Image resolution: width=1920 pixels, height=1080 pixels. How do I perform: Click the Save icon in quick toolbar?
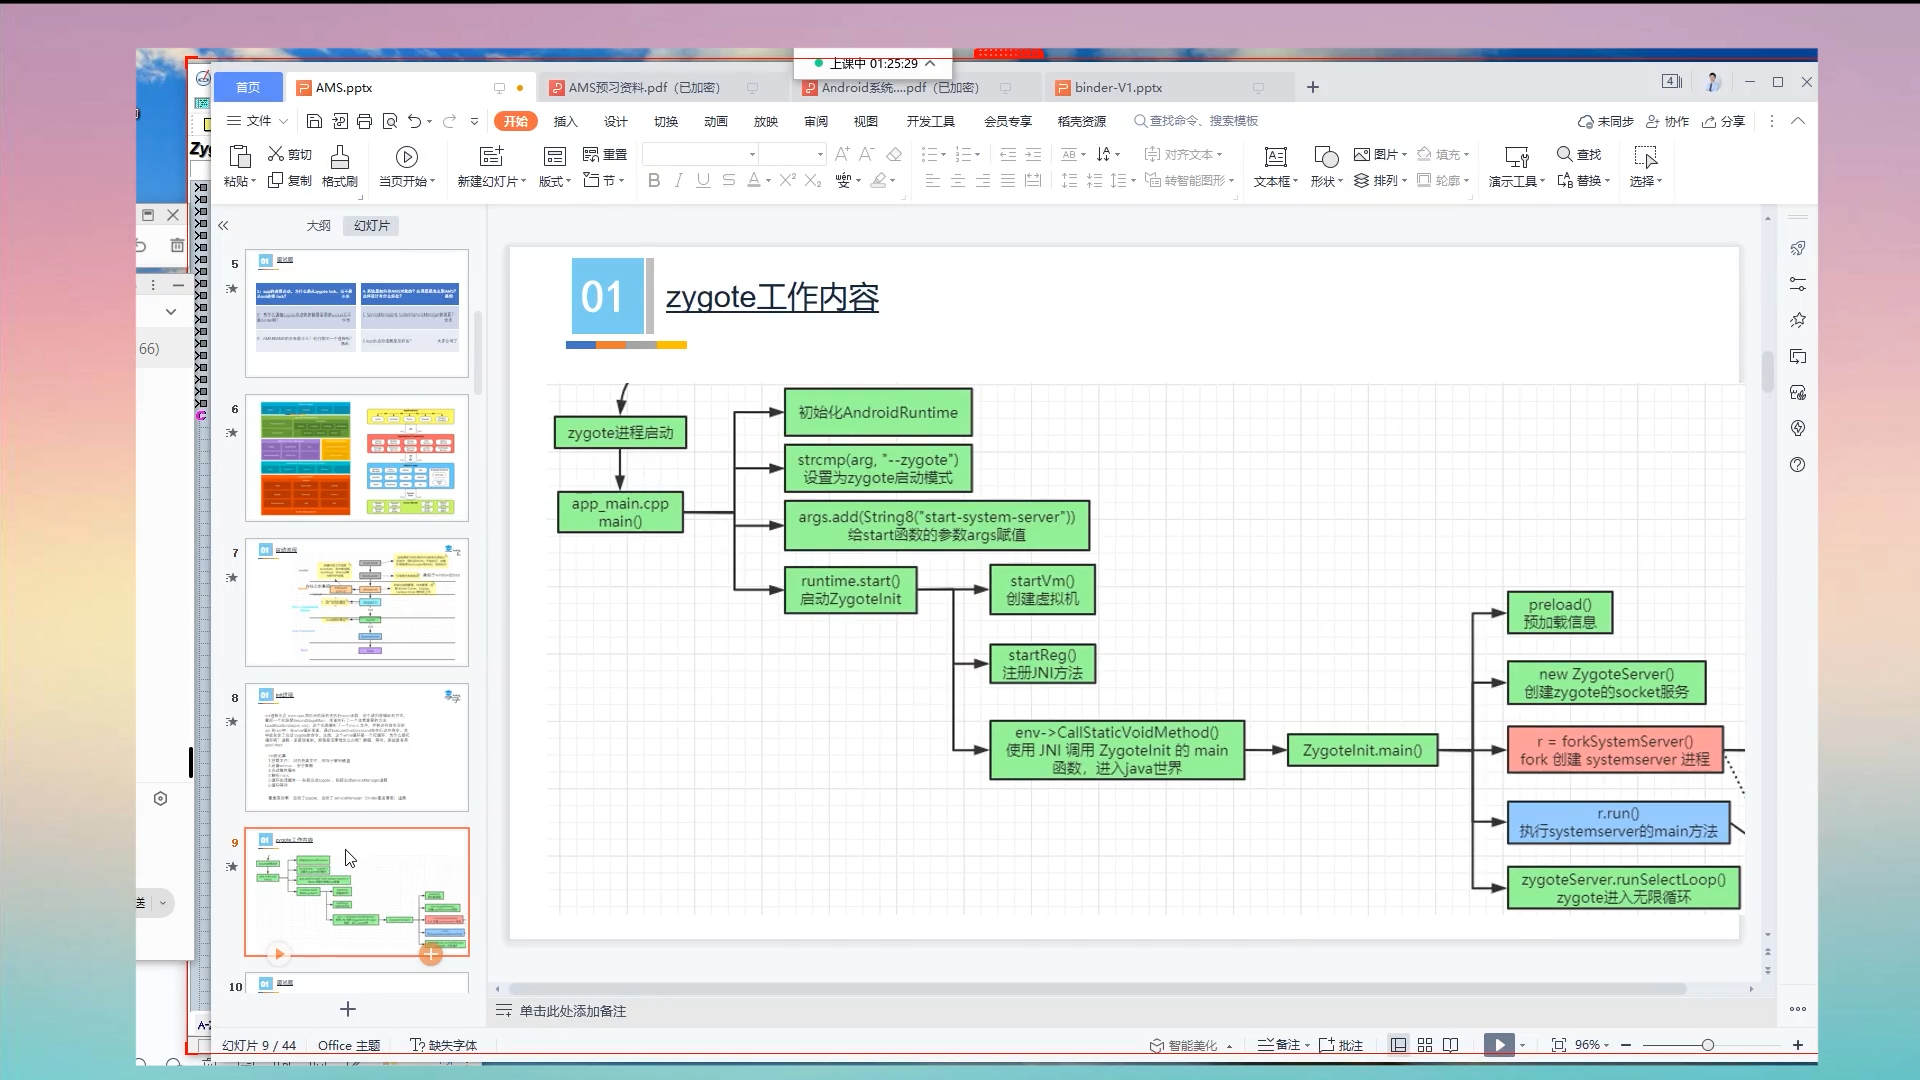314,121
